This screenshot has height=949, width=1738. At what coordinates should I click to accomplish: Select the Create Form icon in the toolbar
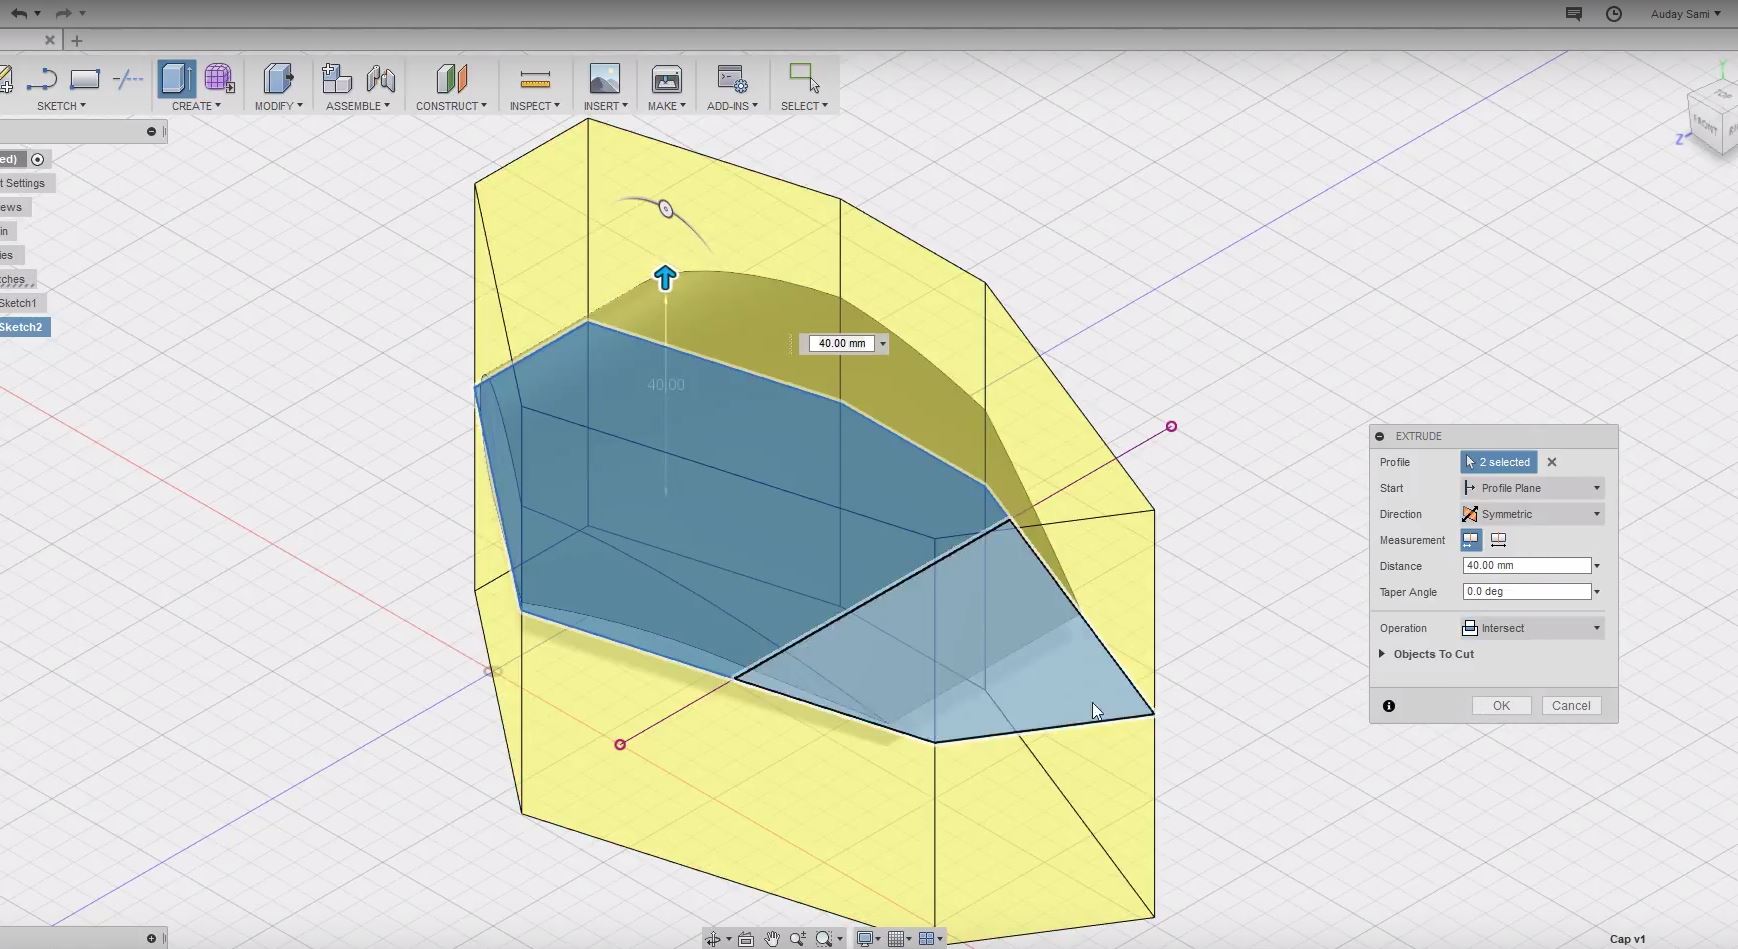point(219,79)
